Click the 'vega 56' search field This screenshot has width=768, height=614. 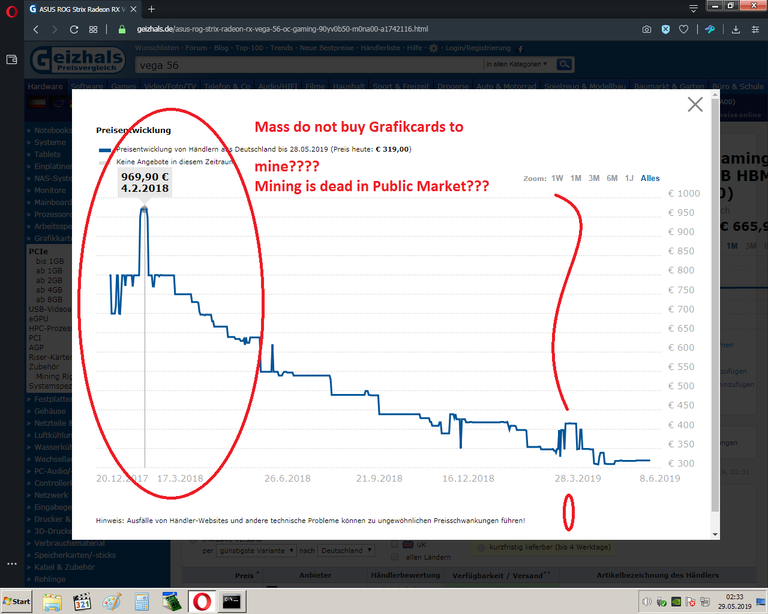click(x=309, y=65)
